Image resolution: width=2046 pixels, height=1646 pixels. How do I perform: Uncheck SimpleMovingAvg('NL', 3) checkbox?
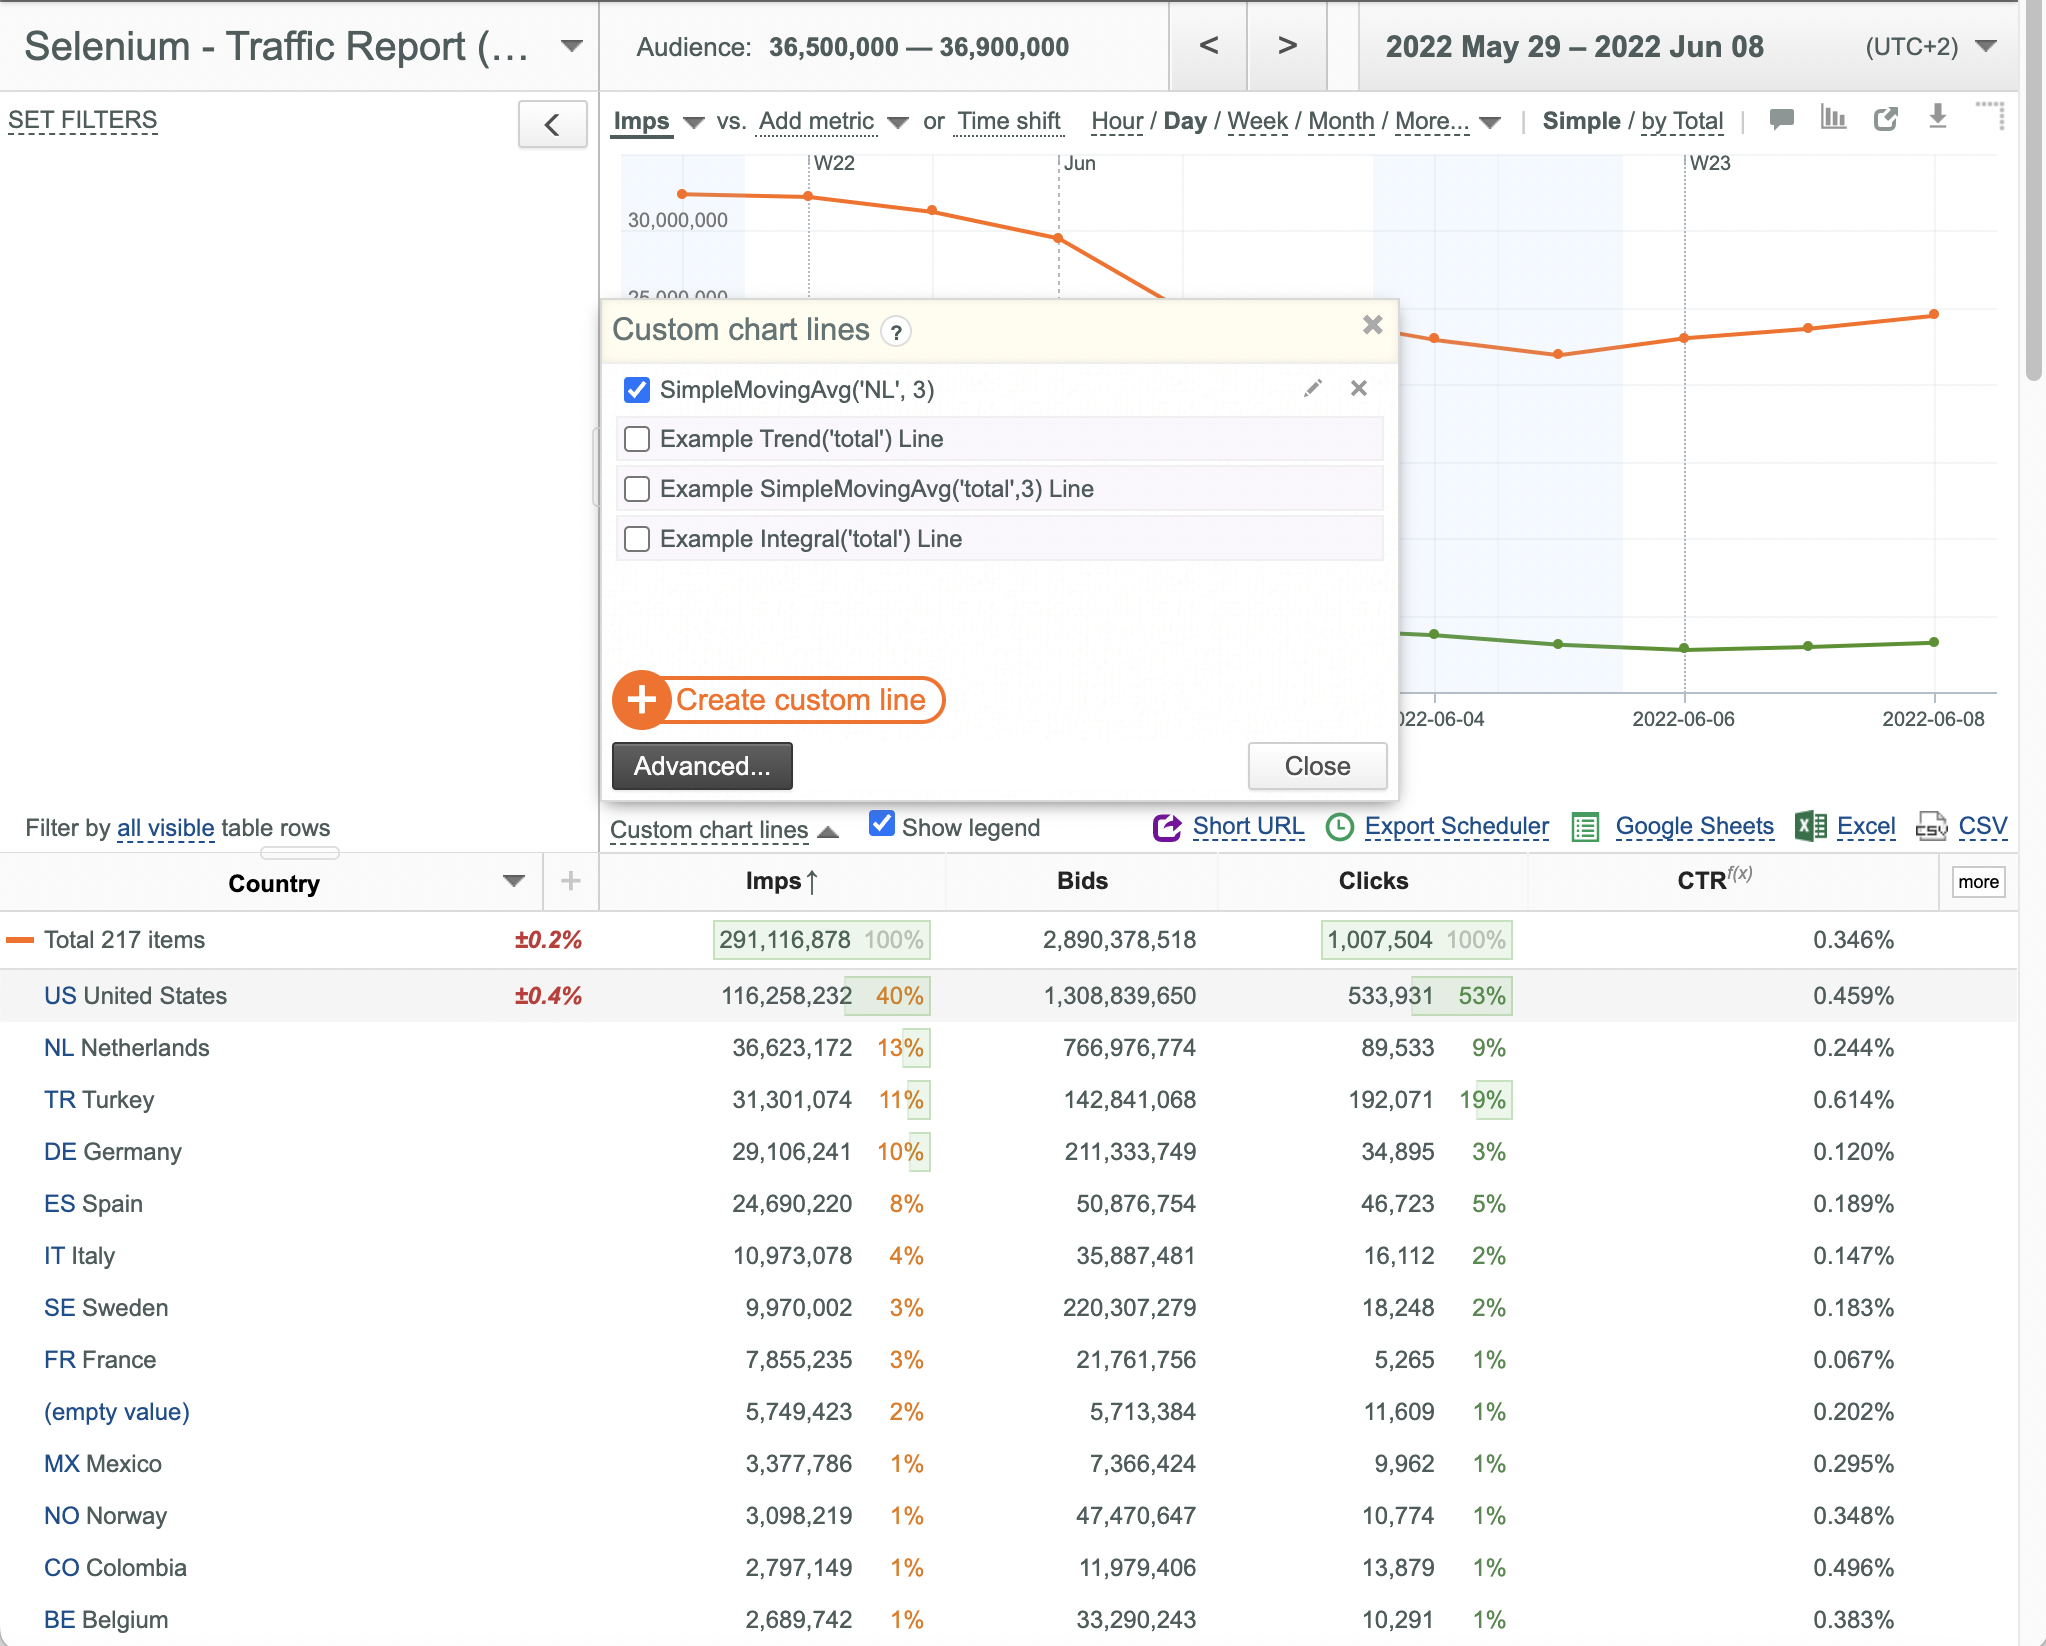tap(637, 390)
